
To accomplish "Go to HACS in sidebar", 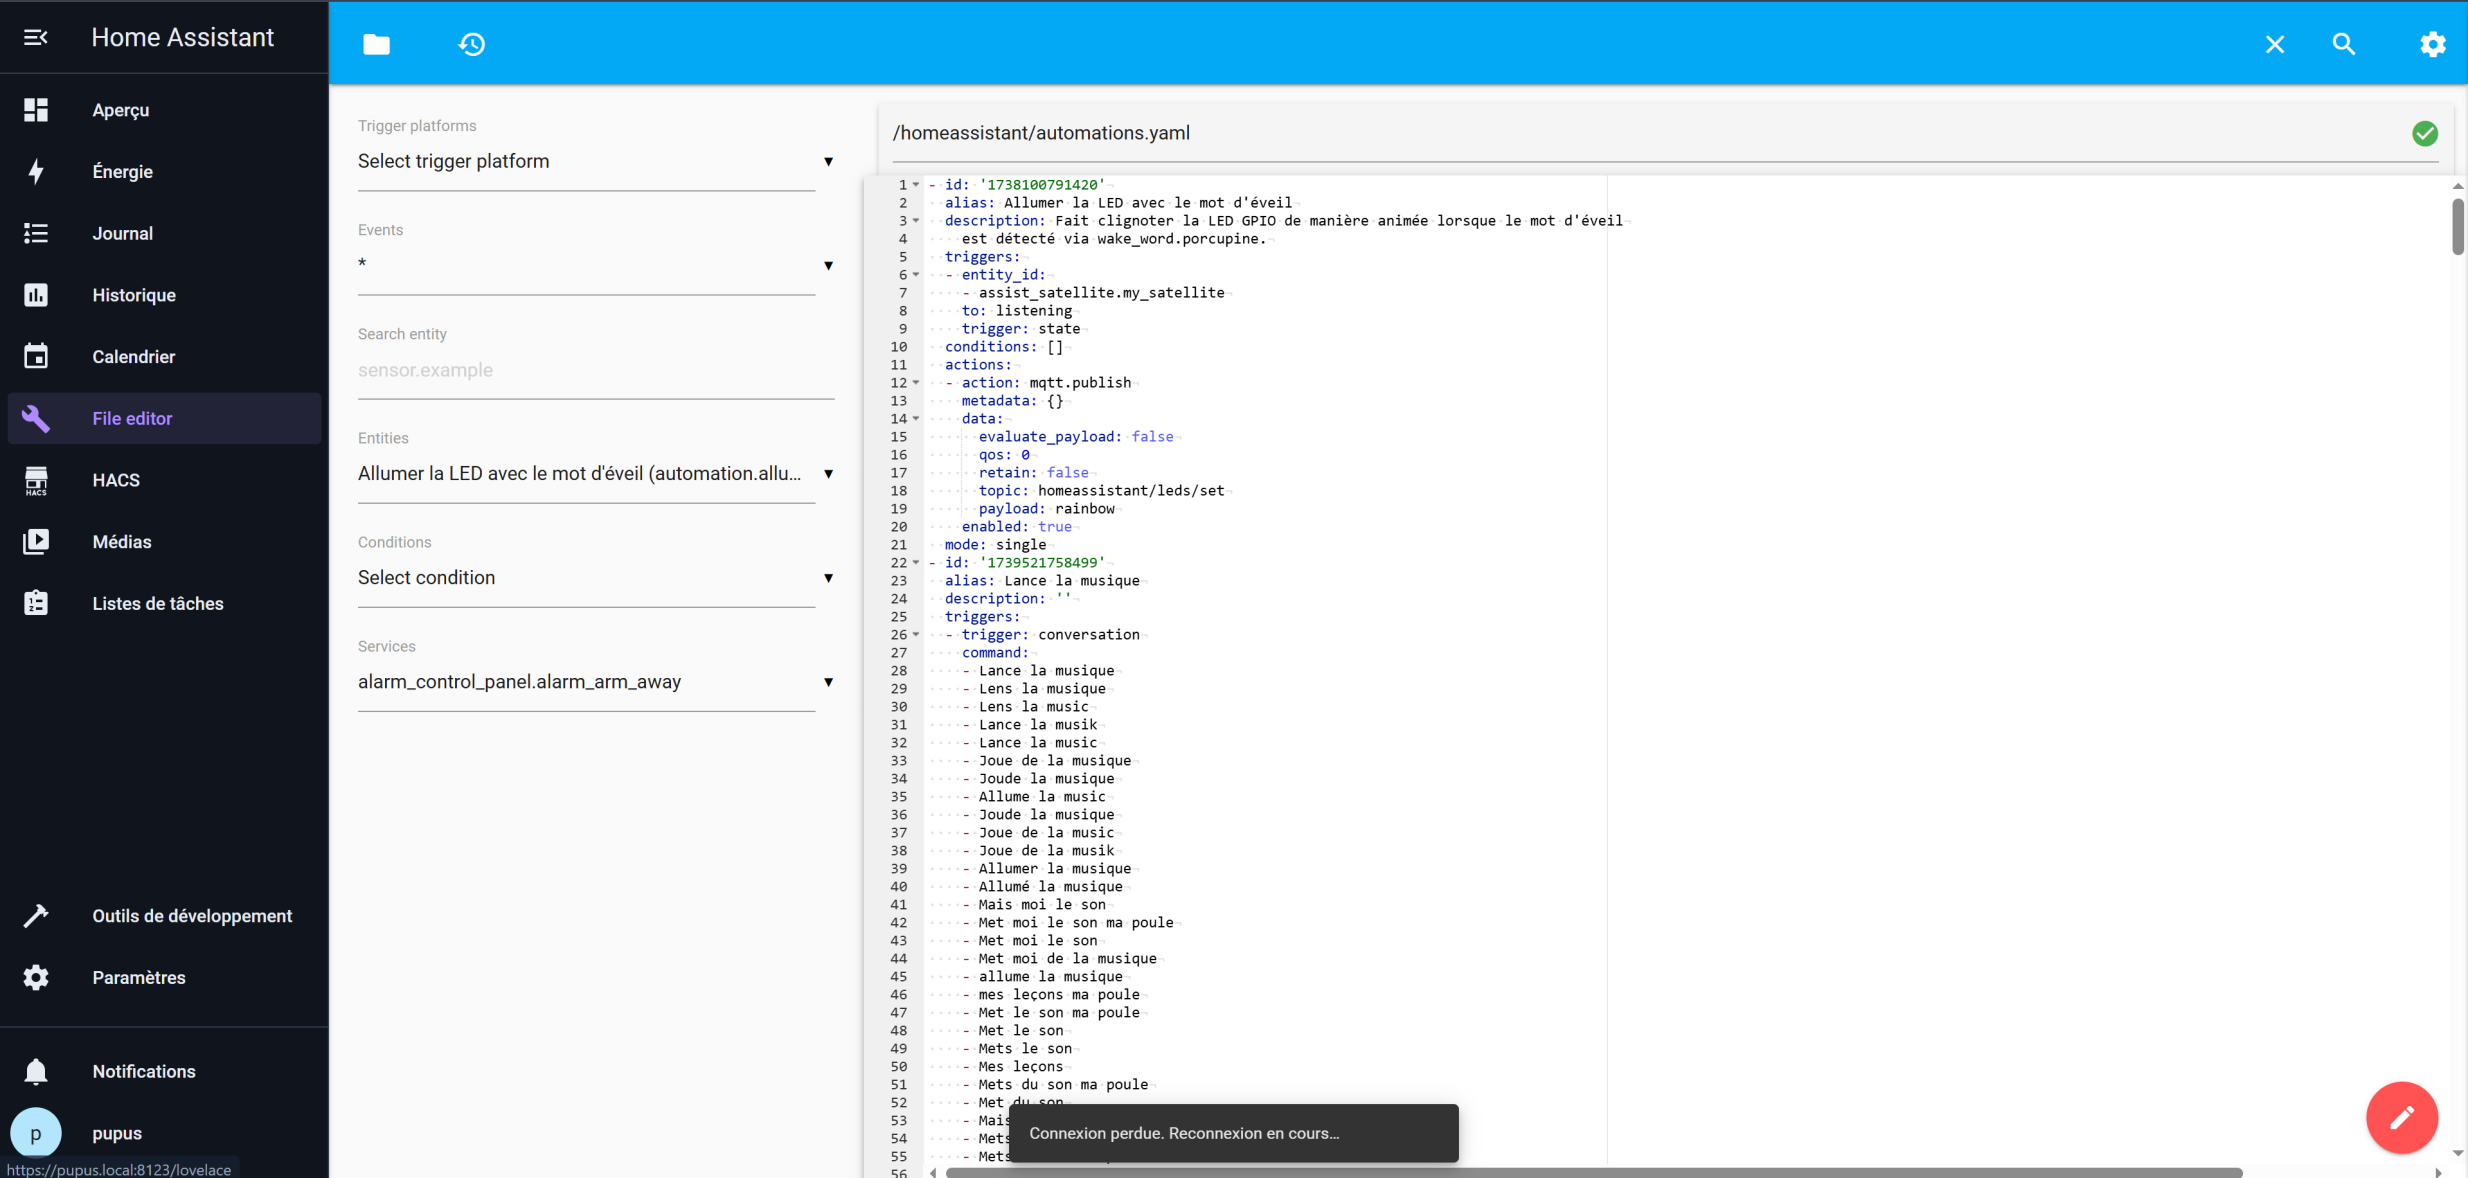I will [x=116, y=480].
